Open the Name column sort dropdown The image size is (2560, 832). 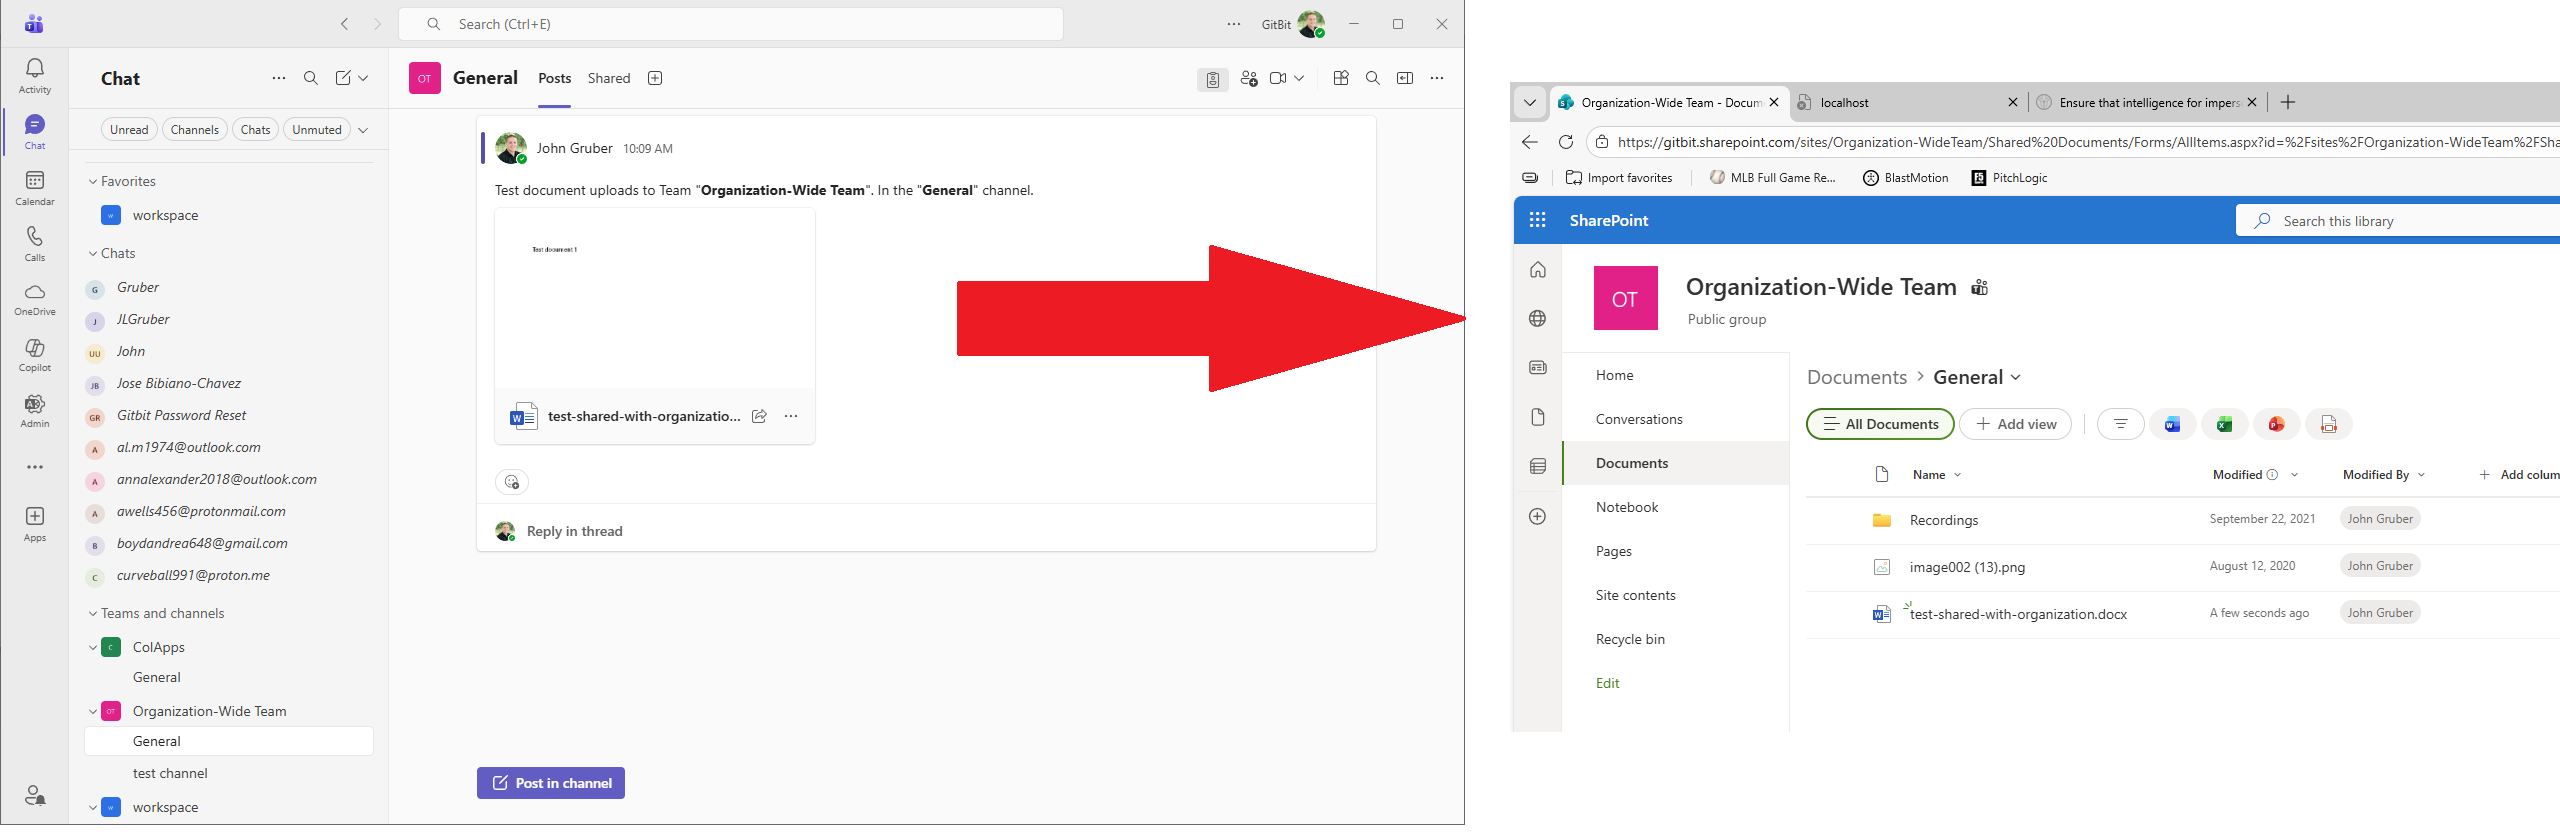point(1957,475)
